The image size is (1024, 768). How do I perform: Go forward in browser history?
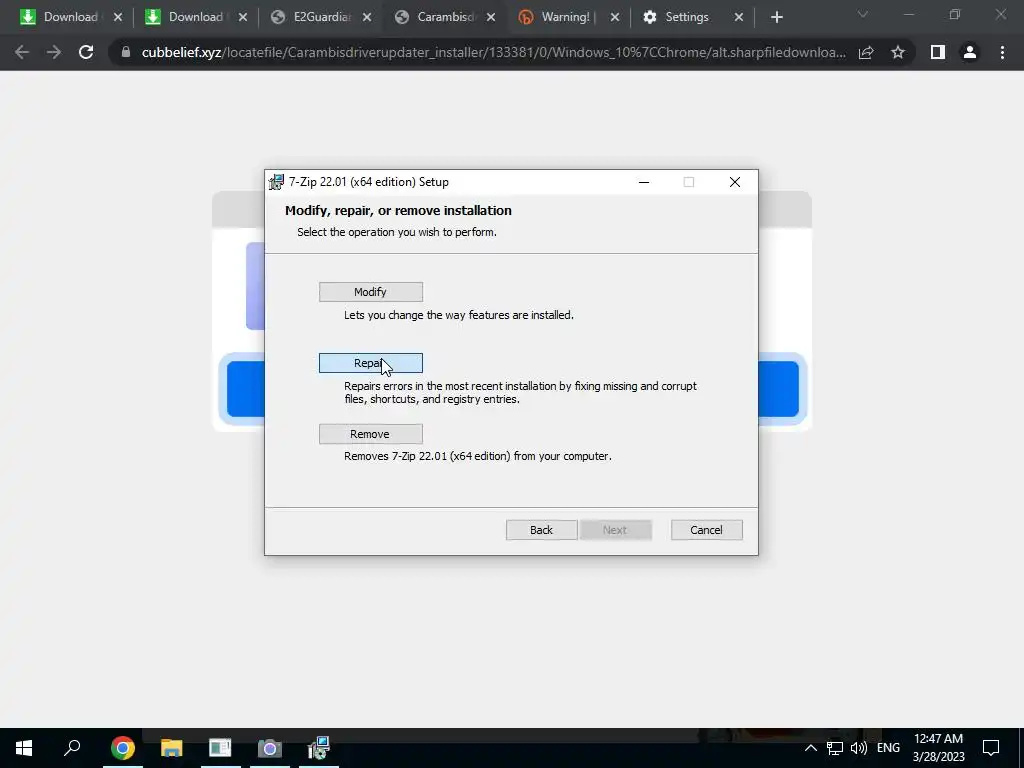[54, 52]
